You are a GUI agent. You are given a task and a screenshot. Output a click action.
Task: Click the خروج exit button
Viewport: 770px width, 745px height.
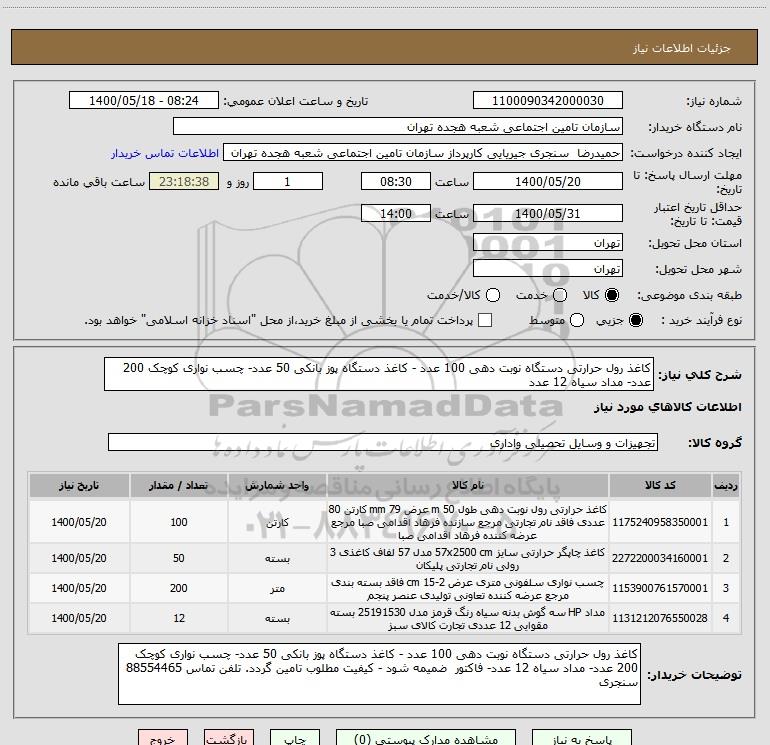tap(163, 738)
